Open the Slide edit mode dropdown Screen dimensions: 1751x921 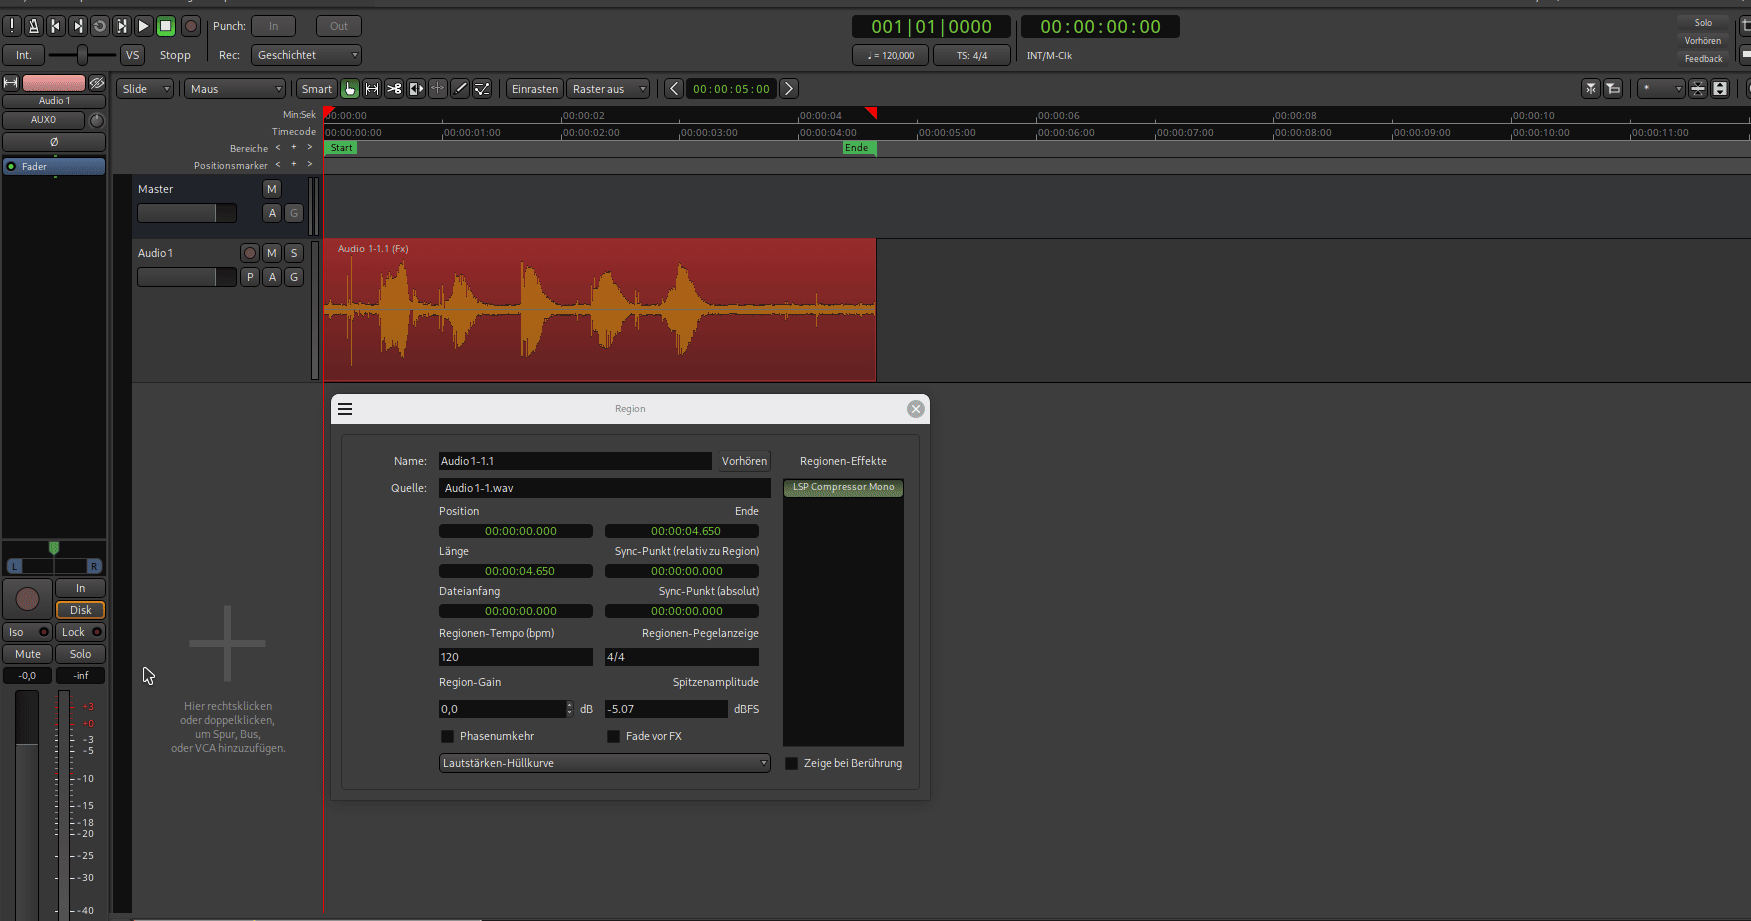pyautogui.click(x=146, y=89)
